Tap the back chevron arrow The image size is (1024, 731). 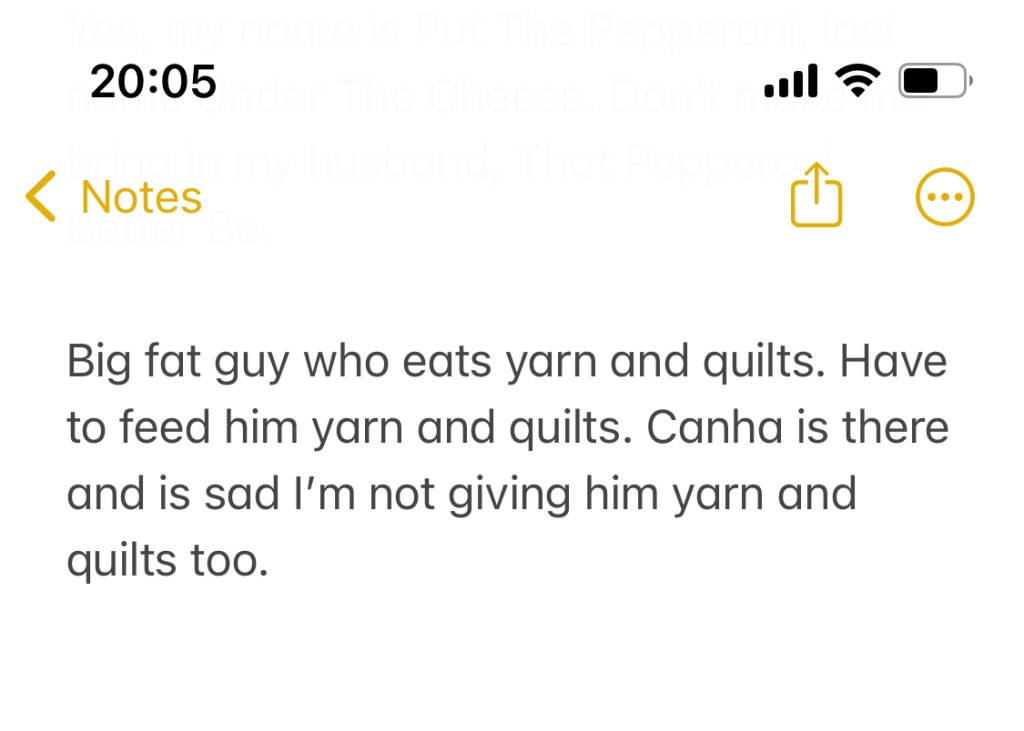point(41,196)
